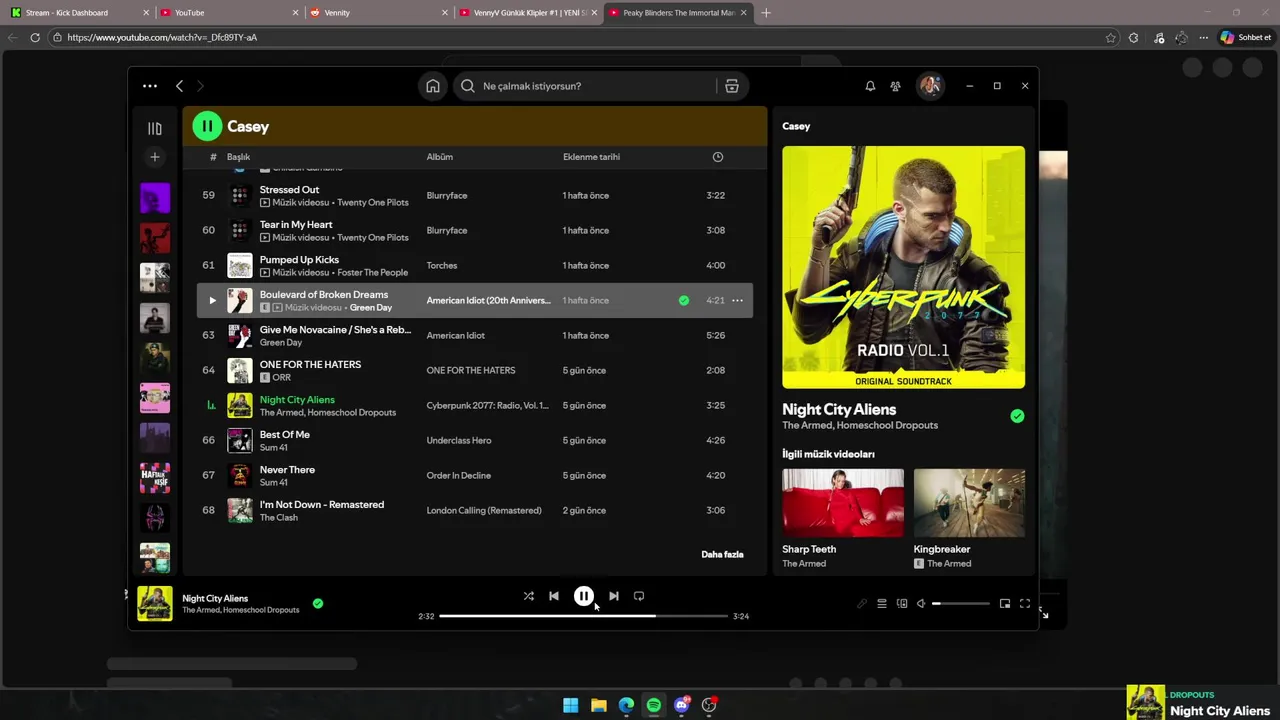Show lyrics with the microphone icon
The width and height of the screenshot is (1280, 720).
pos(862,604)
